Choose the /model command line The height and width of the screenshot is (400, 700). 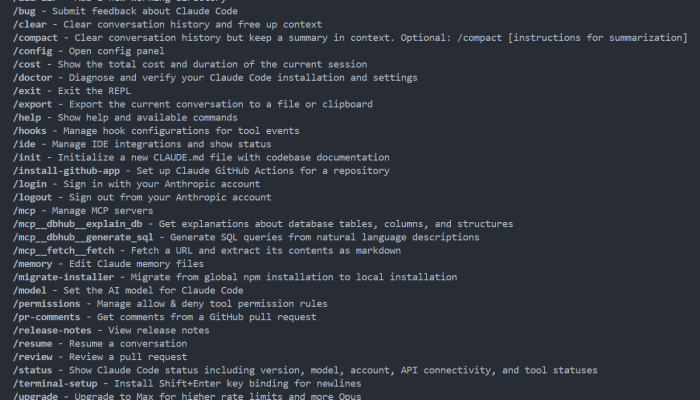[x=128, y=291]
